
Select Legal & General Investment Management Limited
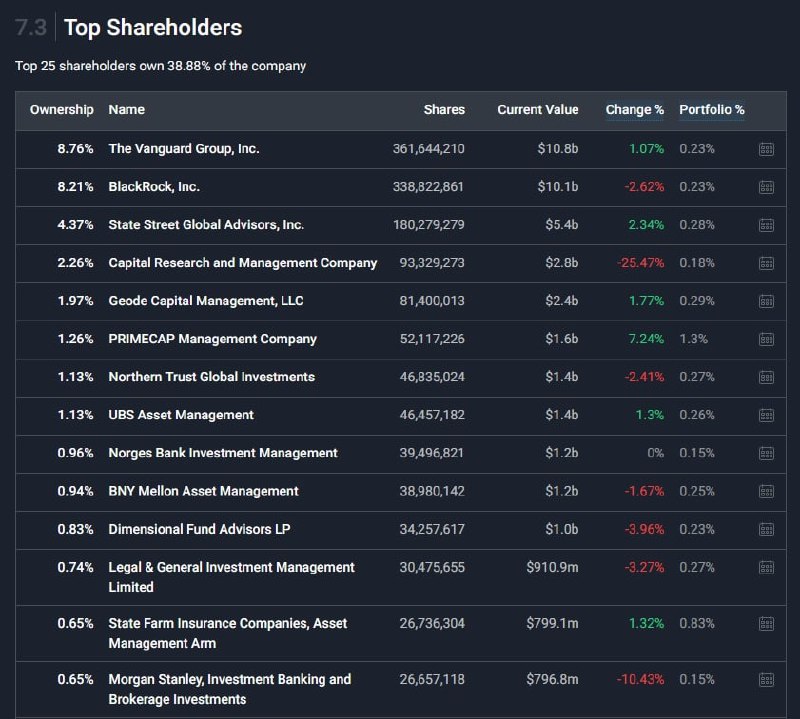coord(232,577)
